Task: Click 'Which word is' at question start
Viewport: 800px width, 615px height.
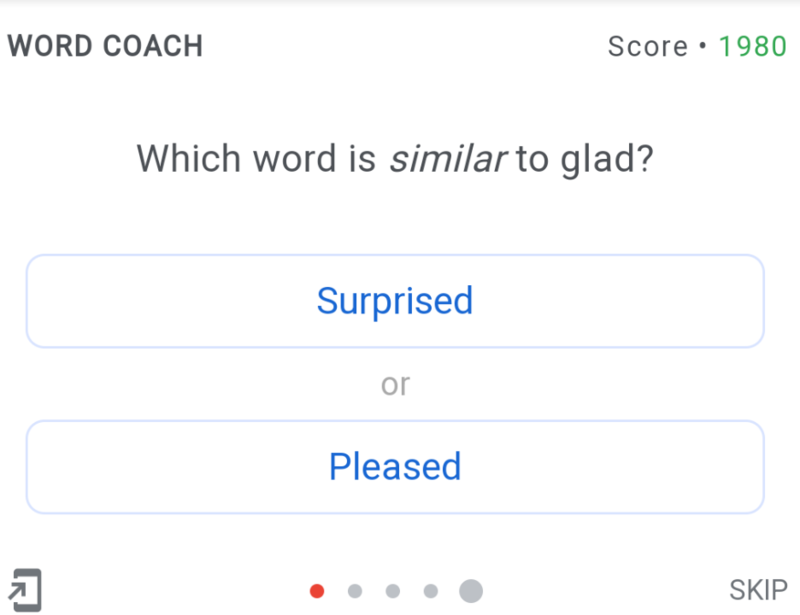Action: (x=256, y=159)
